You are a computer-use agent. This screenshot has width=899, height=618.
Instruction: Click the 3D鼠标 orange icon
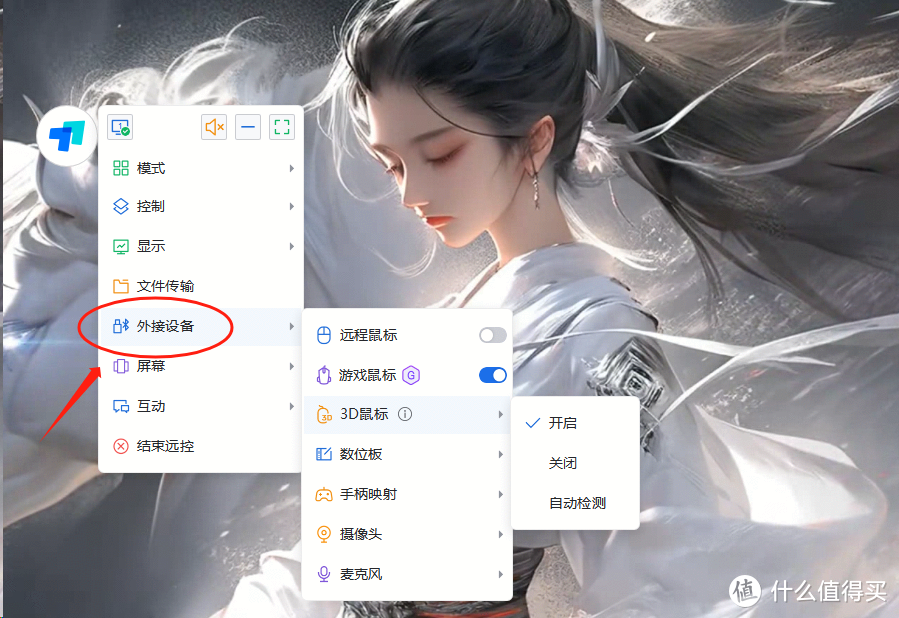(x=325, y=414)
